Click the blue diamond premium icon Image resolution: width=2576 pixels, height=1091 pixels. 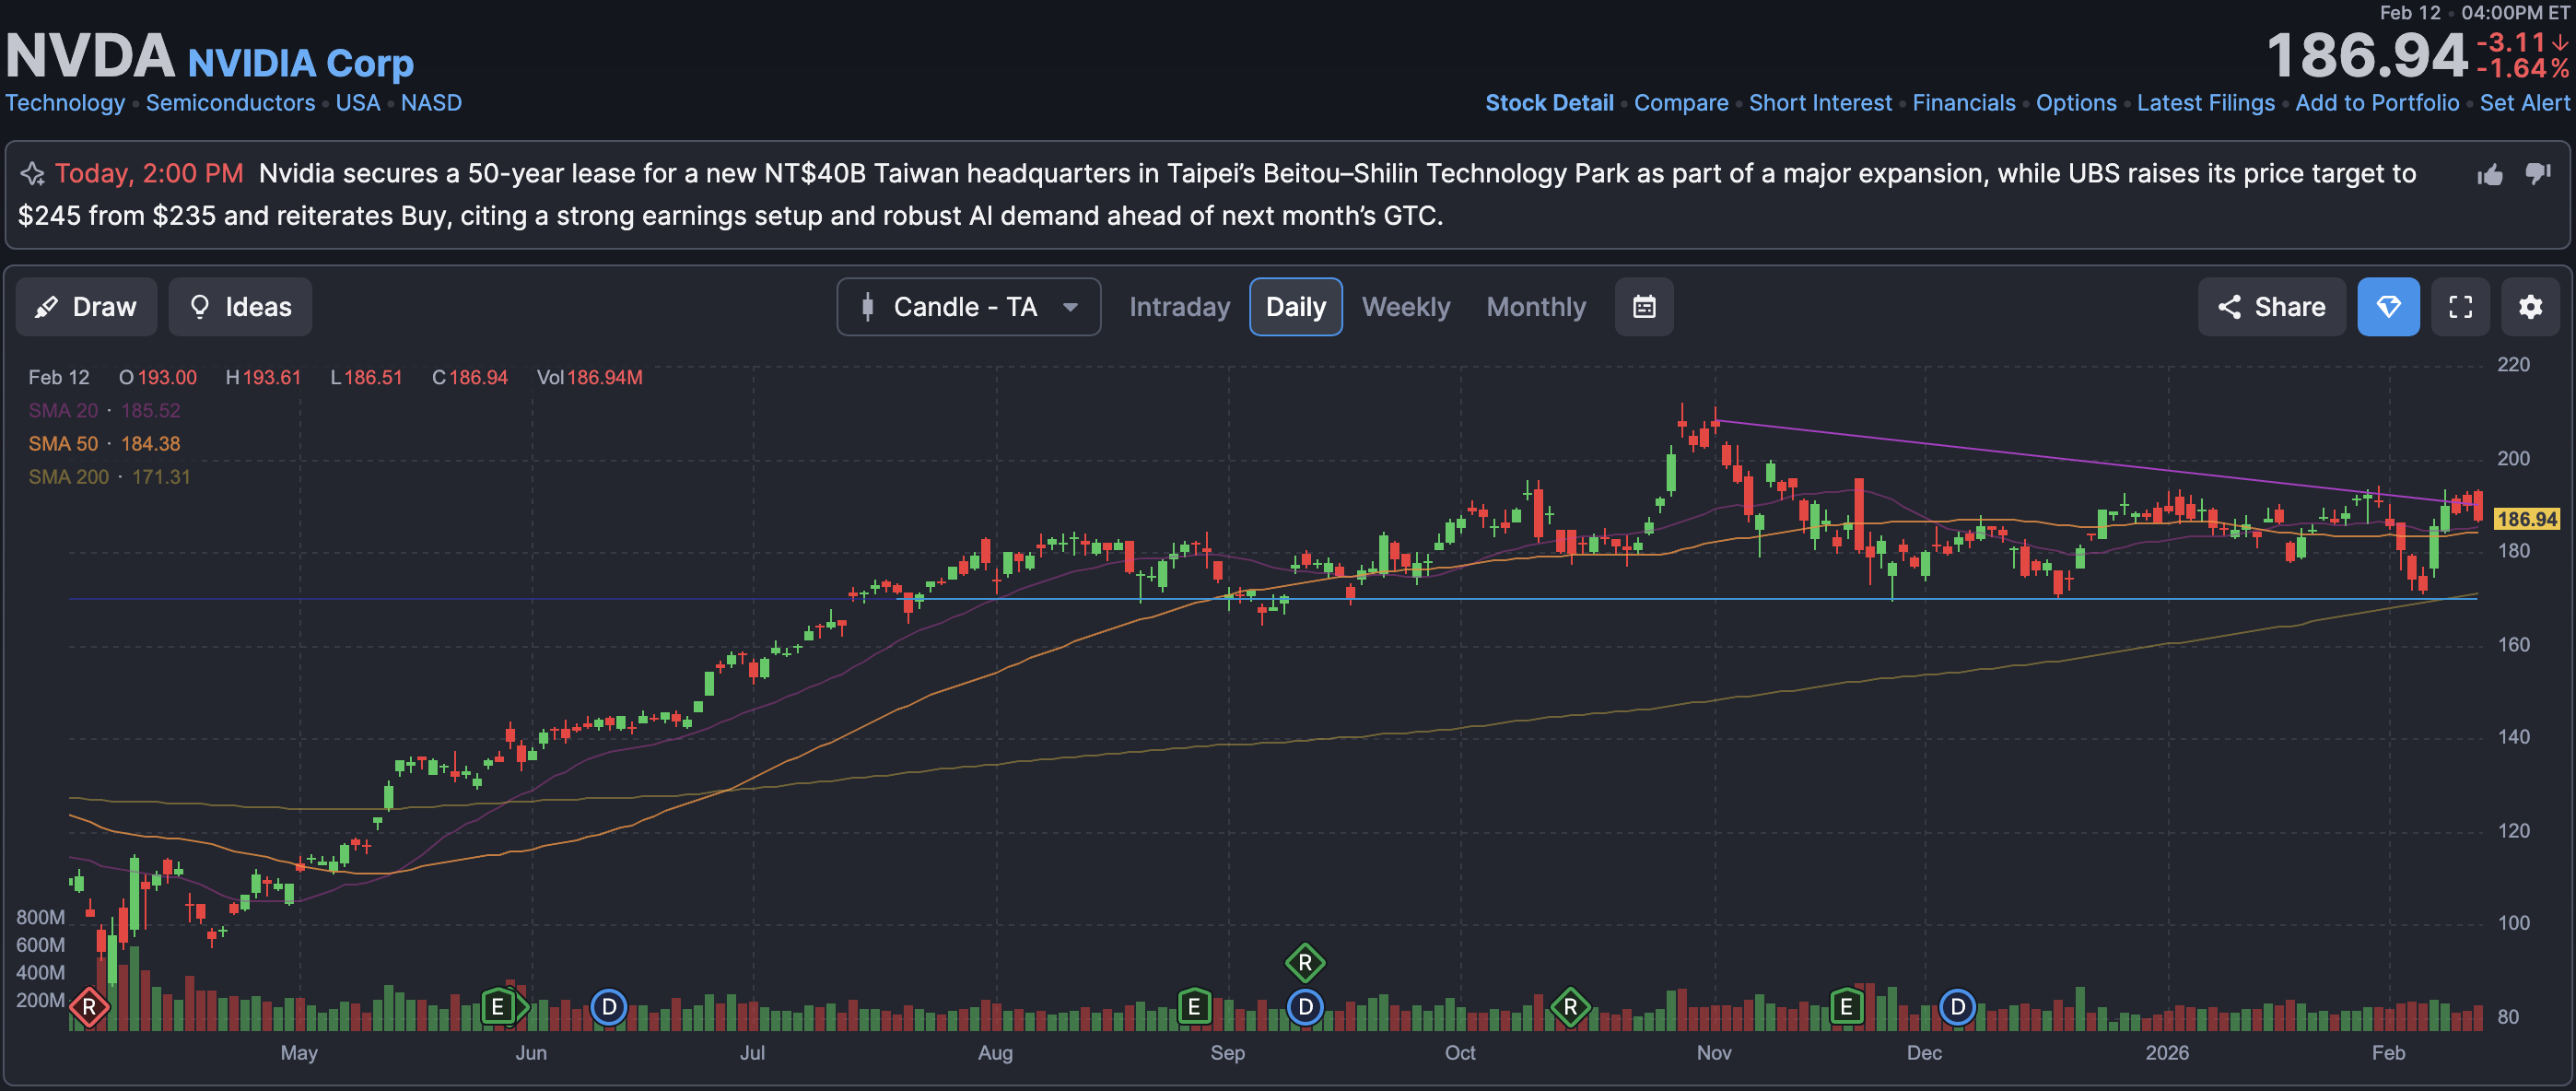pyautogui.click(x=2387, y=307)
